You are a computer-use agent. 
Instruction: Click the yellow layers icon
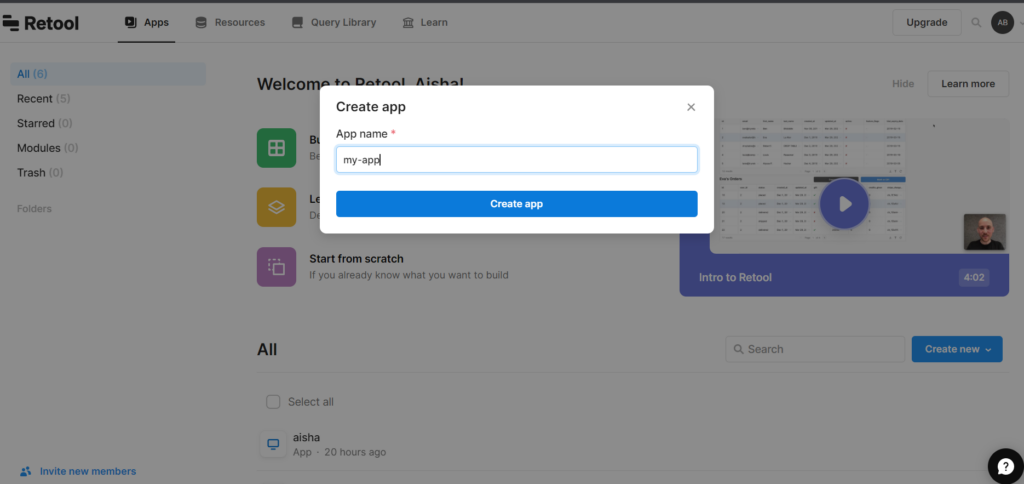(276, 207)
